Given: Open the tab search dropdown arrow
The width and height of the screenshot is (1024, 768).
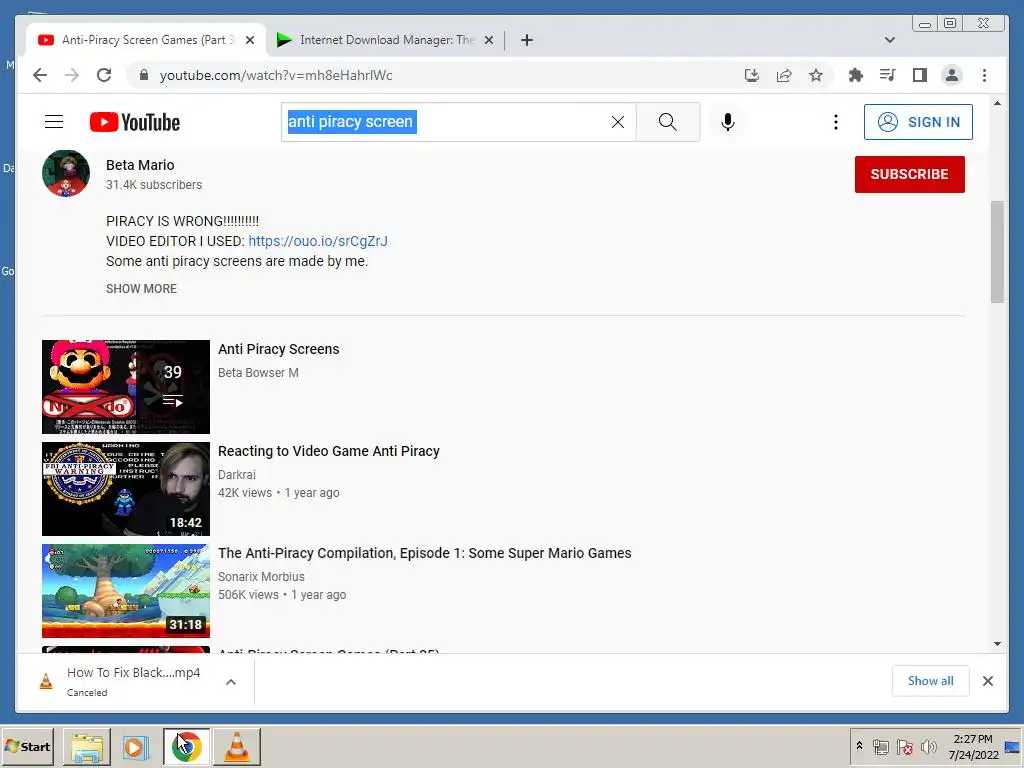Looking at the screenshot, I should click(889, 40).
